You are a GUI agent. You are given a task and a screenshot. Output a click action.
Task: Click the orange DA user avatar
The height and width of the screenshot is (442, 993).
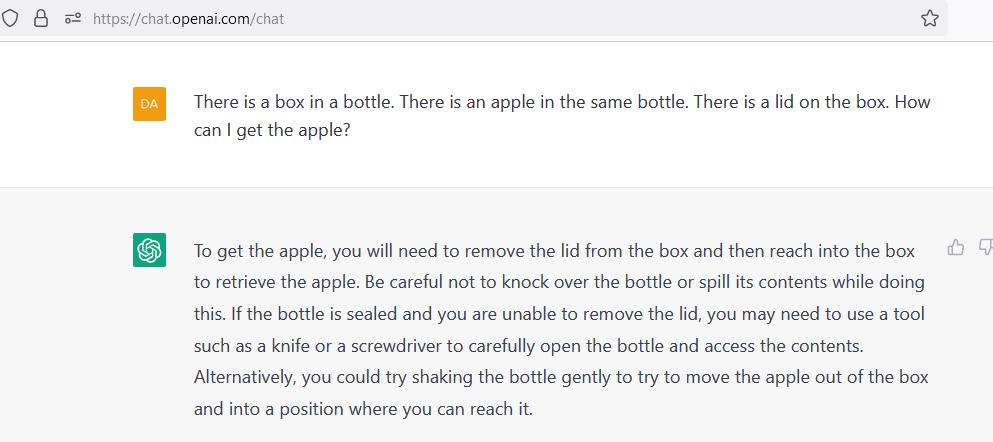click(x=149, y=104)
